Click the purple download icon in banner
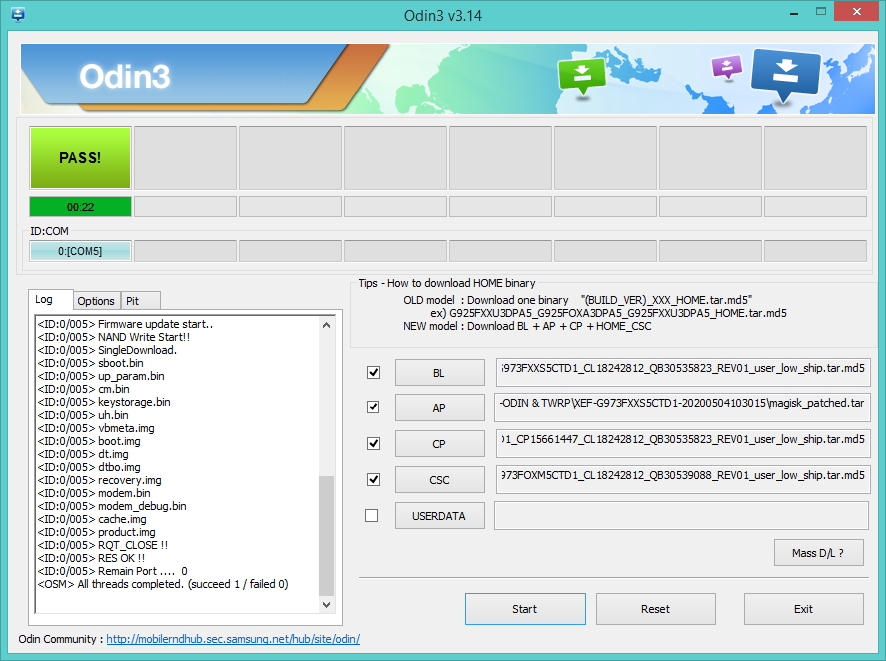Image resolution: width=886 pixels, height=661 pixels. click(727, 67)
